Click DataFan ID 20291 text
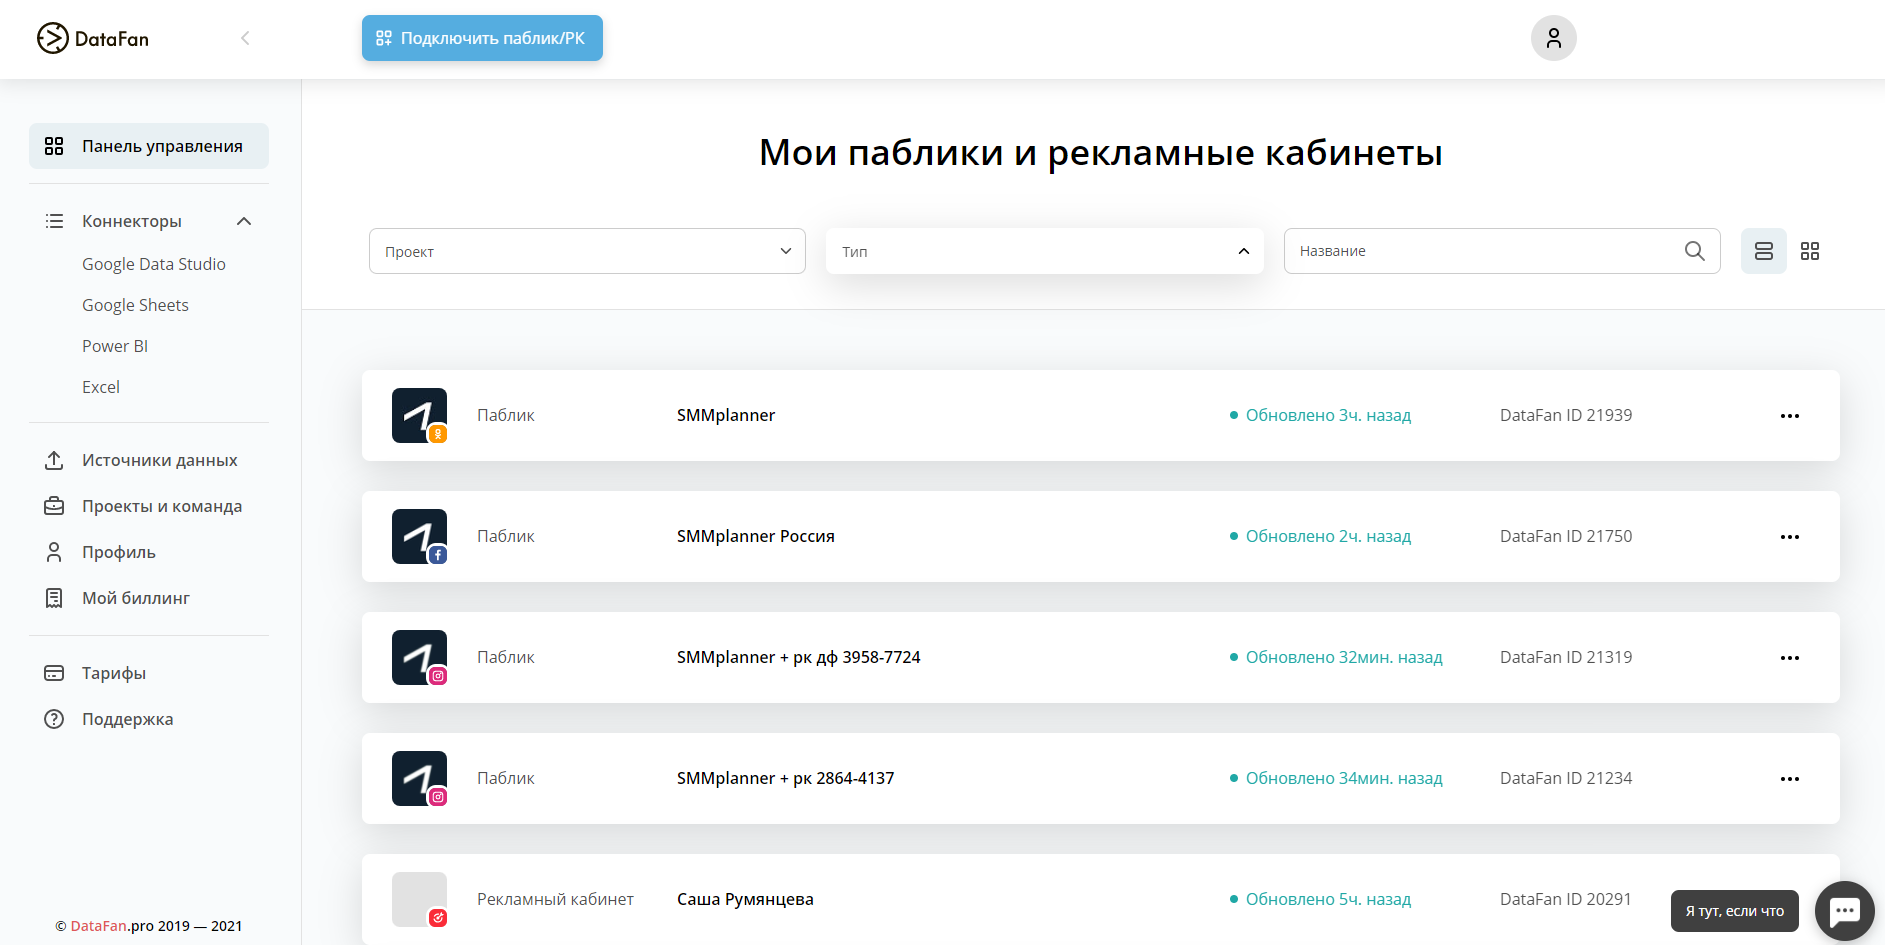 pyautogui.click(x=1566, y=899)
